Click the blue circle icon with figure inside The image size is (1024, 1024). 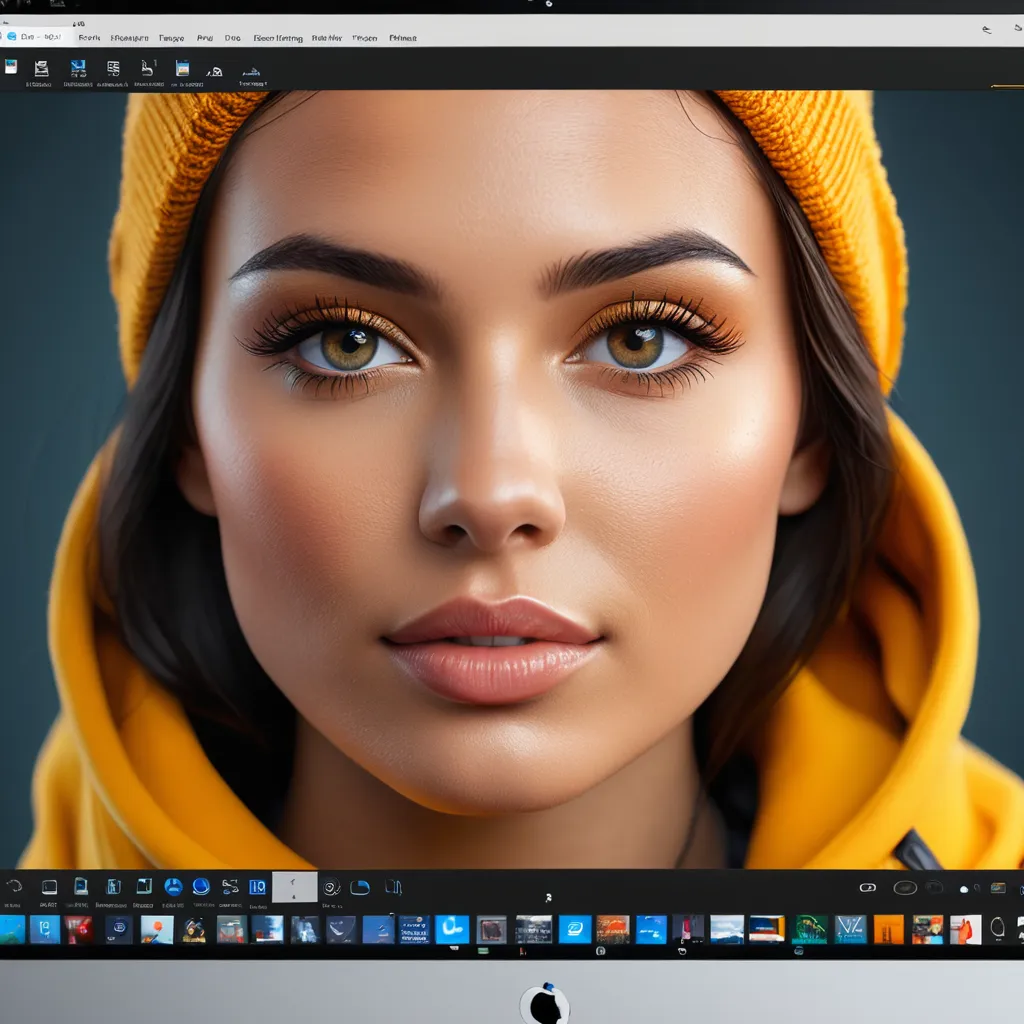(173, 886)
